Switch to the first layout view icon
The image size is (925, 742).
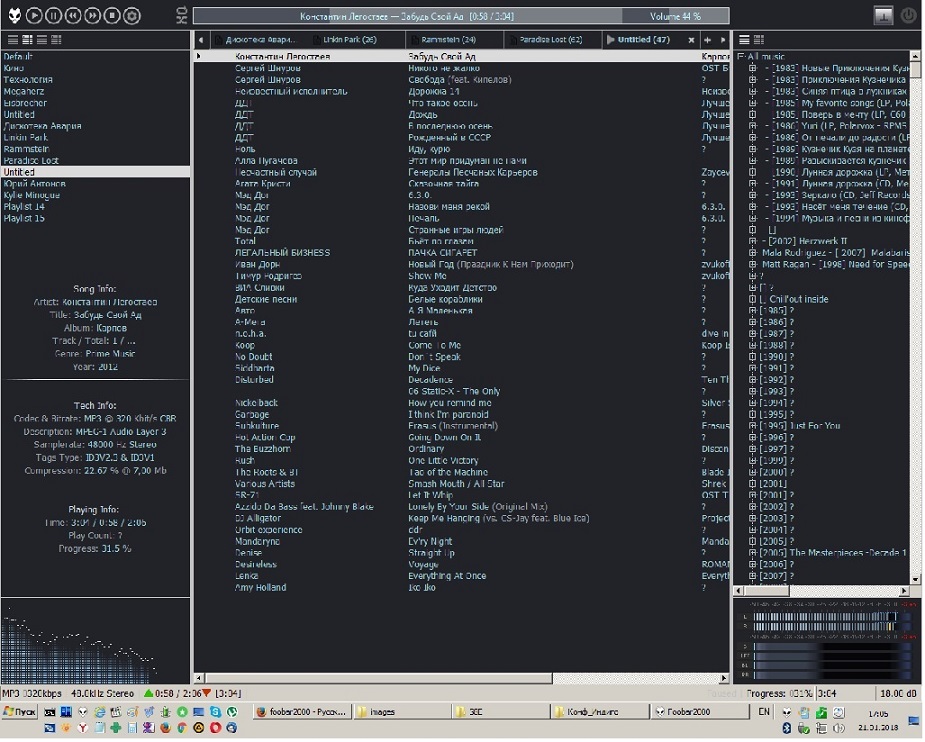(12, 40)
